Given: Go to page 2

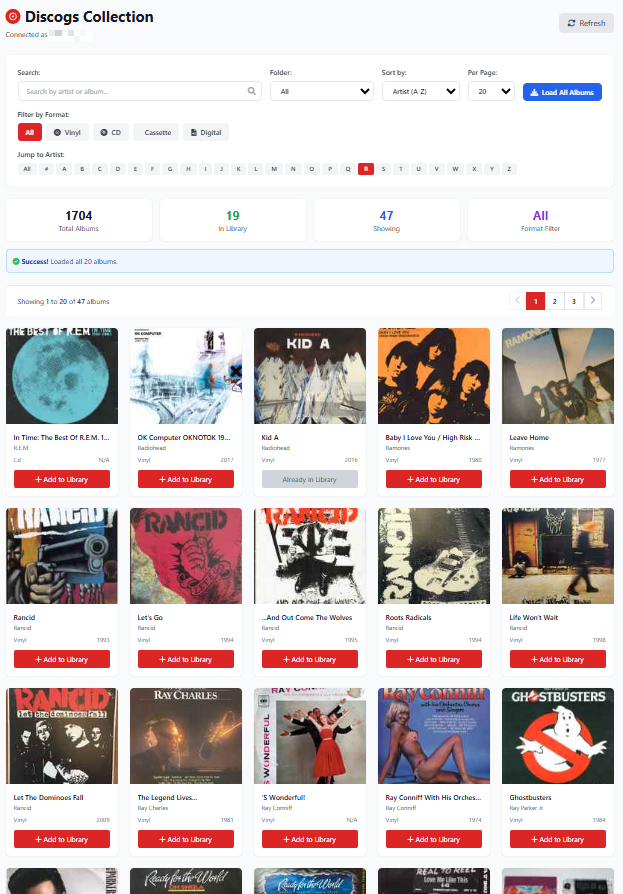Looking at the screenshot, I should point(555,301).
